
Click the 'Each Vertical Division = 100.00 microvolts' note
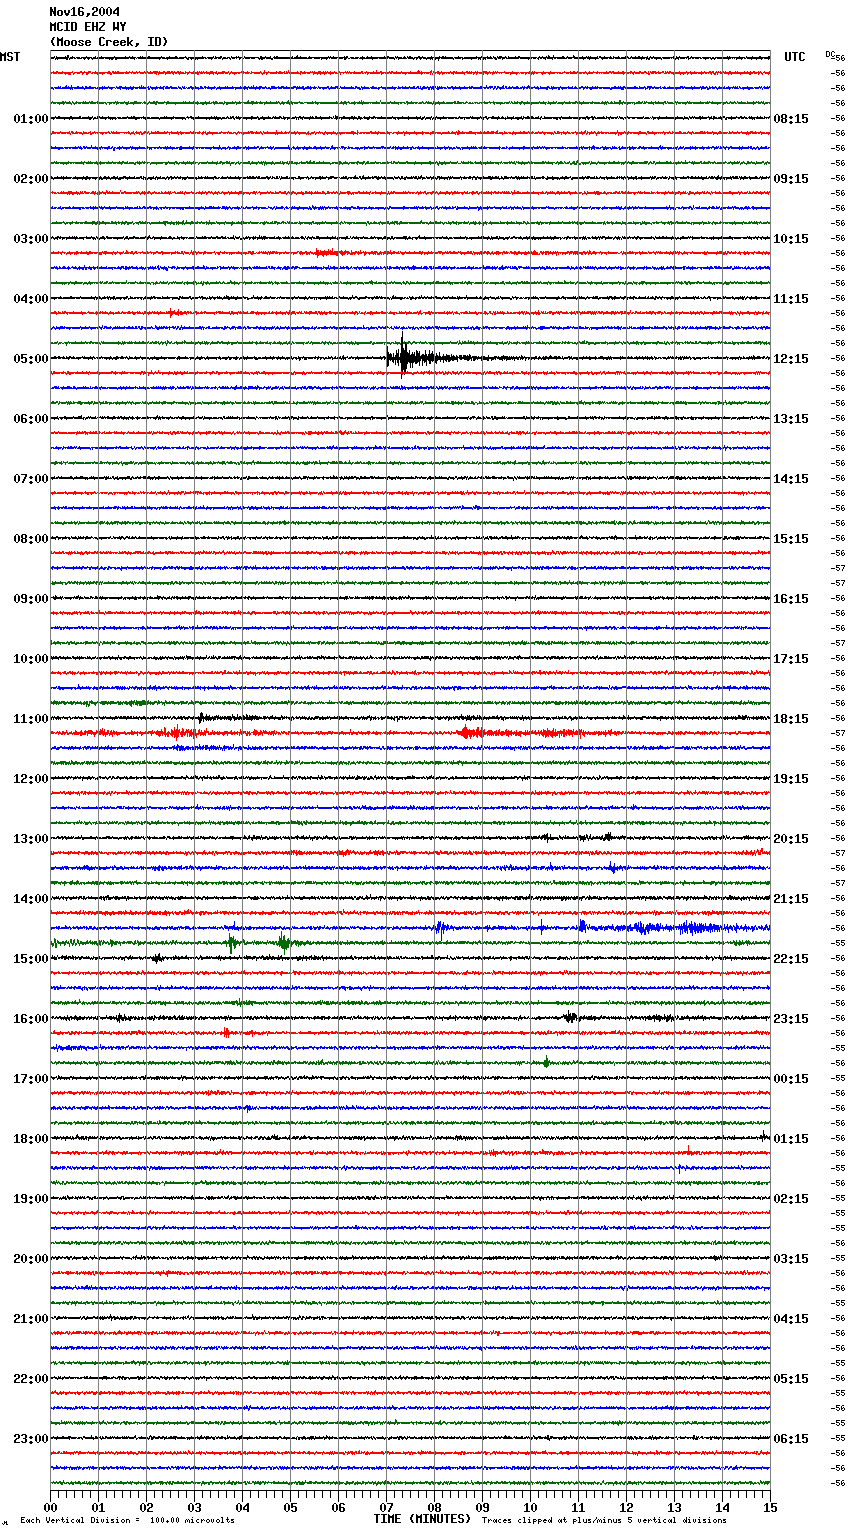coord(127,1521)
